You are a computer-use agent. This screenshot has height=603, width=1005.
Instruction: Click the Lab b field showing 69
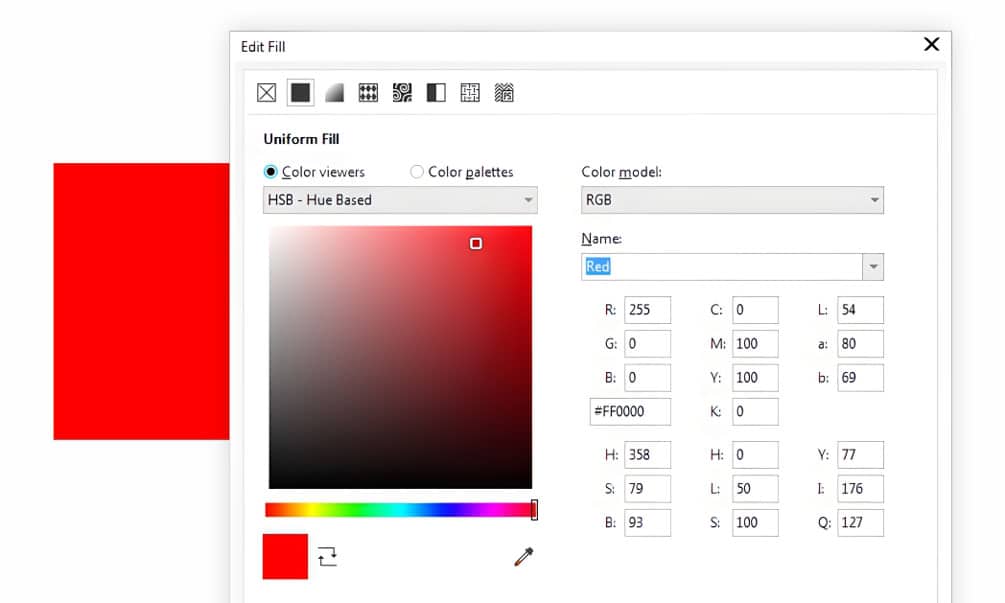[860, 377]
